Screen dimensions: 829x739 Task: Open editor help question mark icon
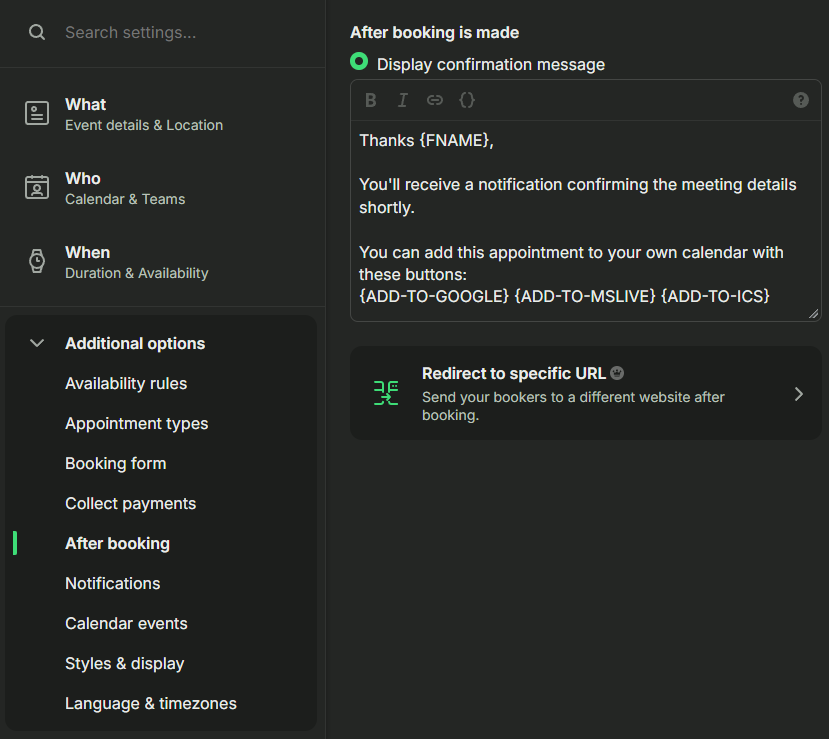tap(800, 100)
